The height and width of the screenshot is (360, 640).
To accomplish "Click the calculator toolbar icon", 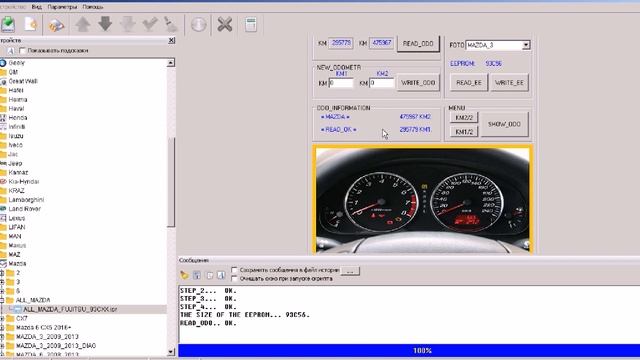I will 251,24.
